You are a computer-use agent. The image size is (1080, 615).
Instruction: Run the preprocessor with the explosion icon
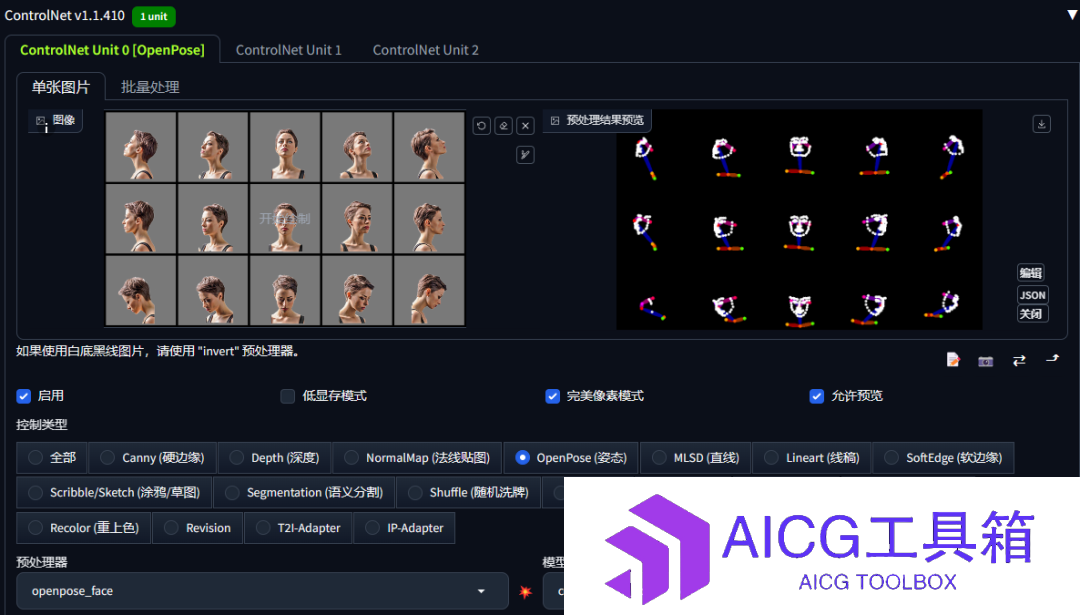click(526, 592)
